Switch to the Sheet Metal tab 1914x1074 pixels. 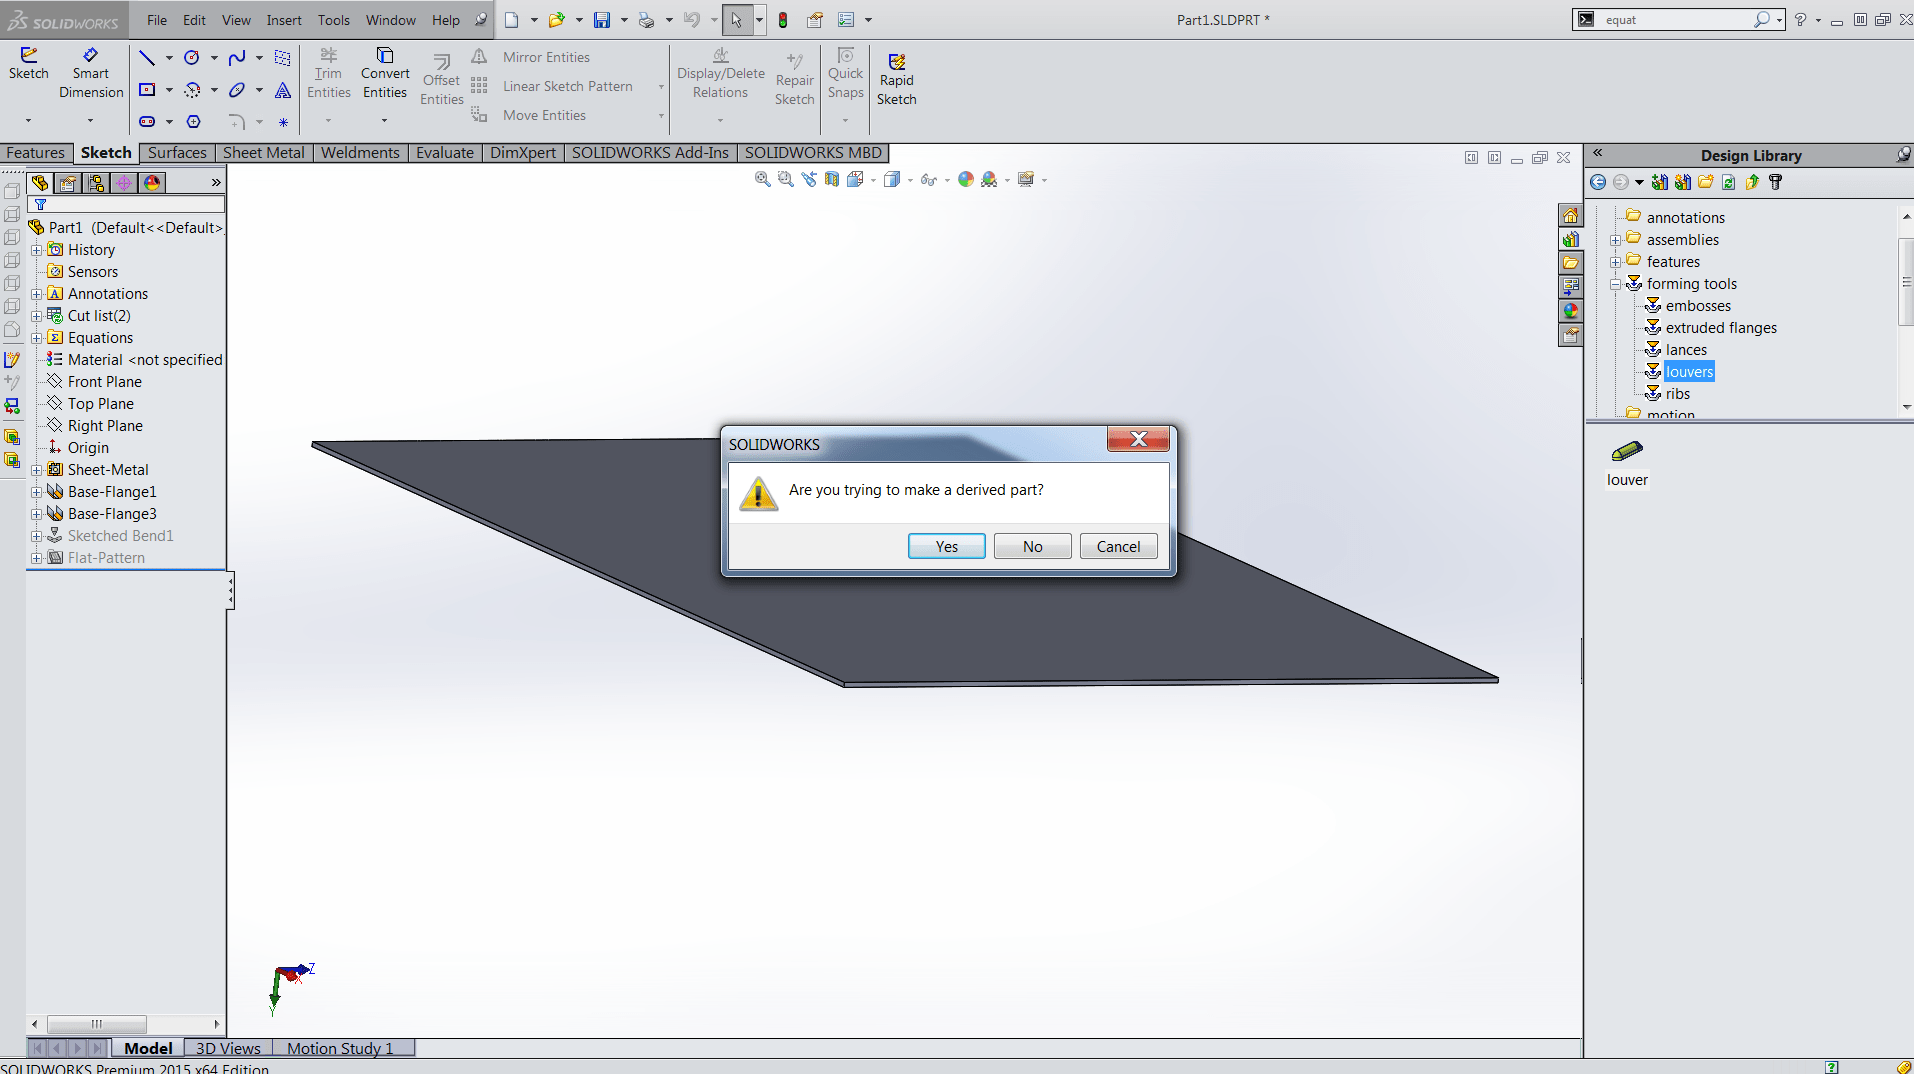pos(263,152)
